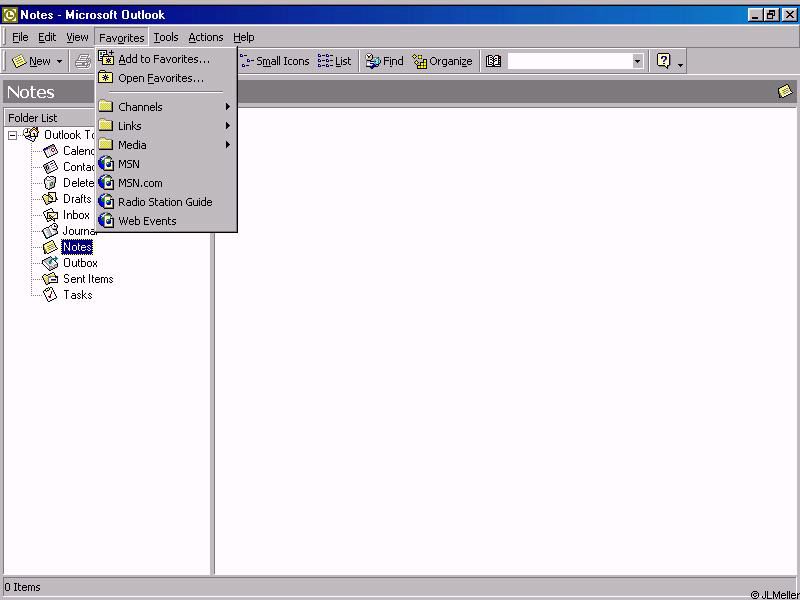This screenshot has height=600, width=800.
Task: Collapse the Outlook Today tree node
Action: [13, 135]
